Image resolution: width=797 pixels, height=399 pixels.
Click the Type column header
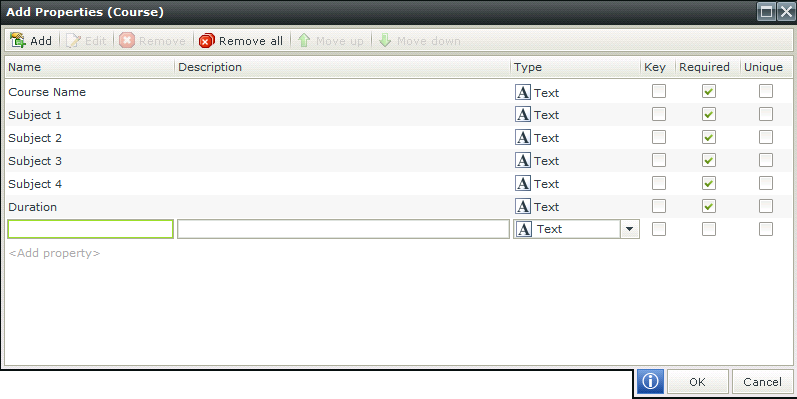tap(576, 67)
